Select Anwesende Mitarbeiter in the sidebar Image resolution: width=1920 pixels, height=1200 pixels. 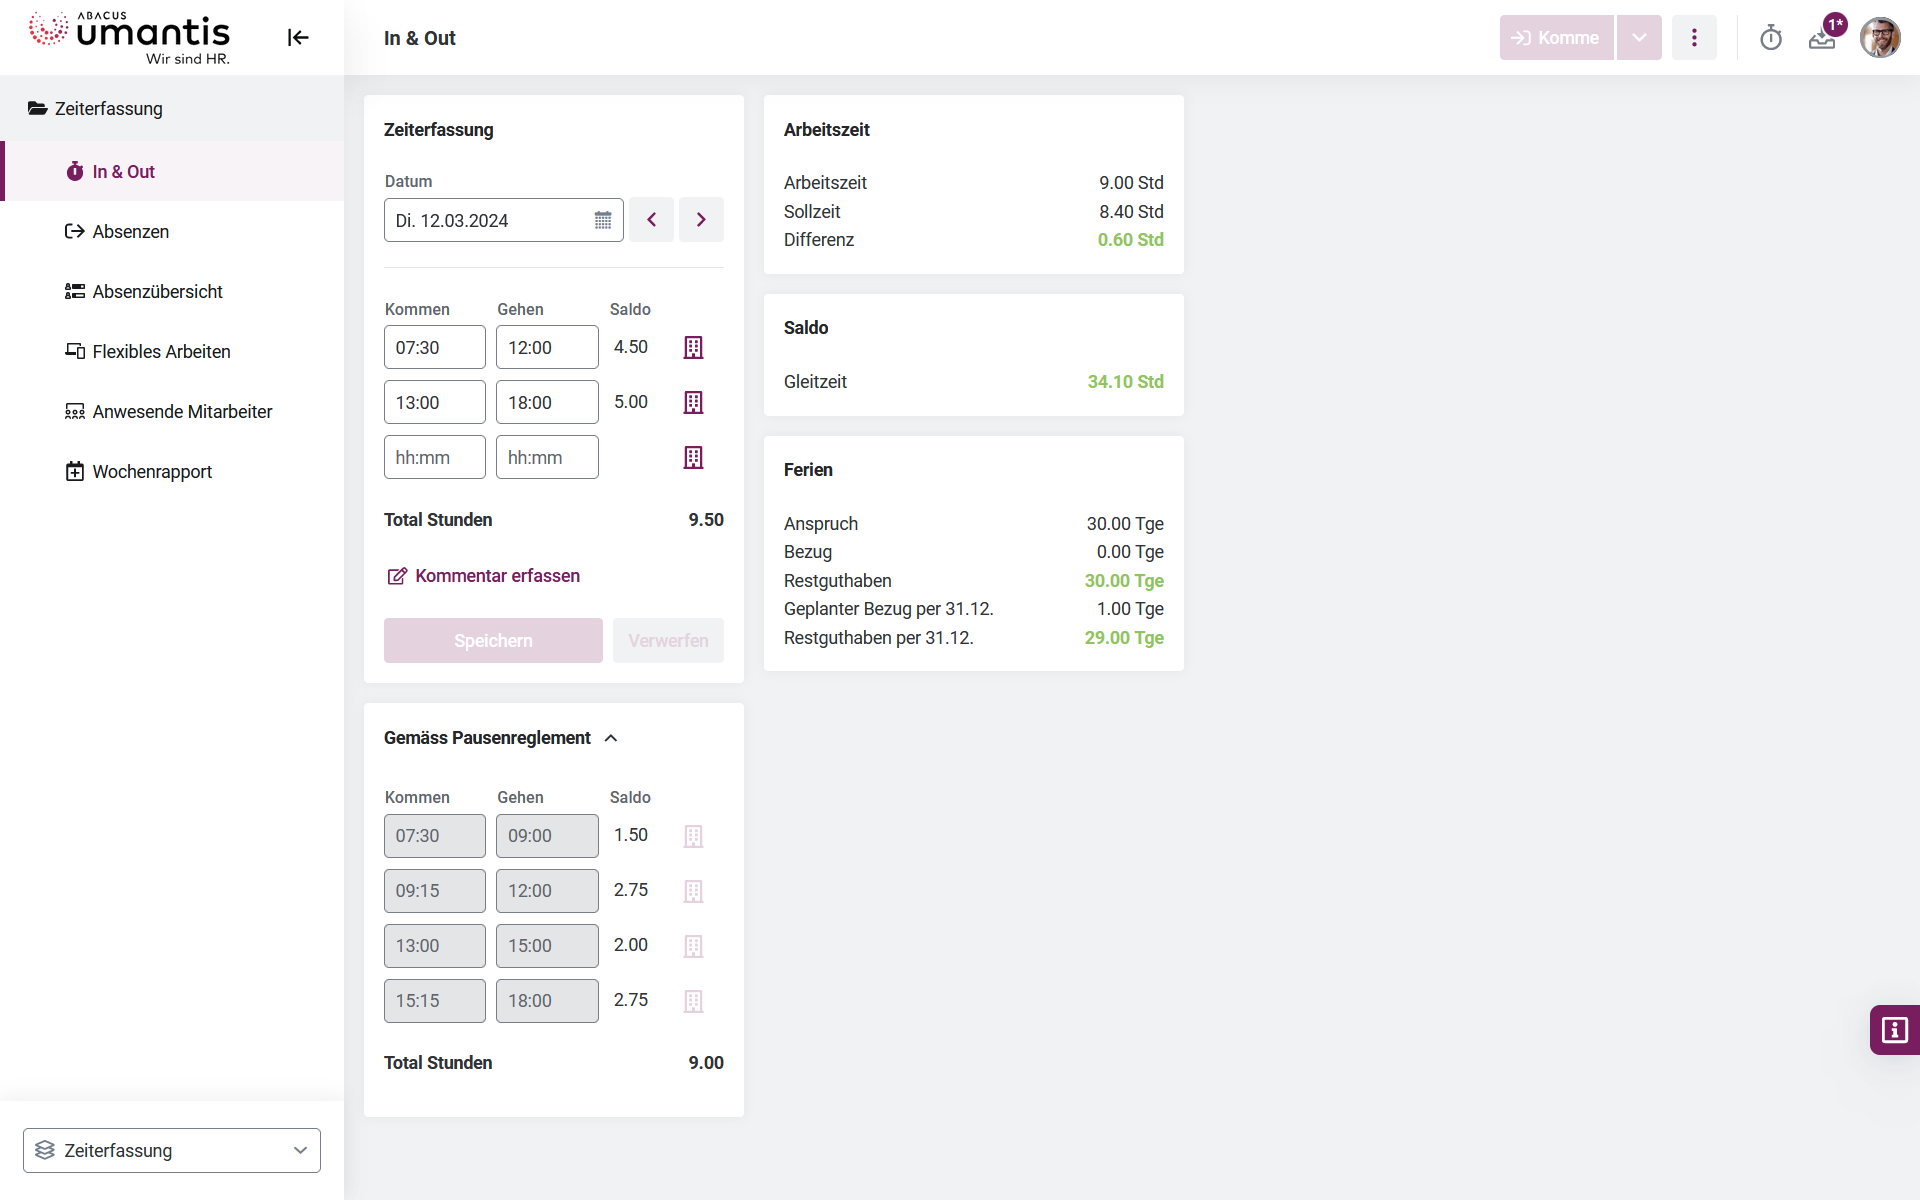click(182, 411)
